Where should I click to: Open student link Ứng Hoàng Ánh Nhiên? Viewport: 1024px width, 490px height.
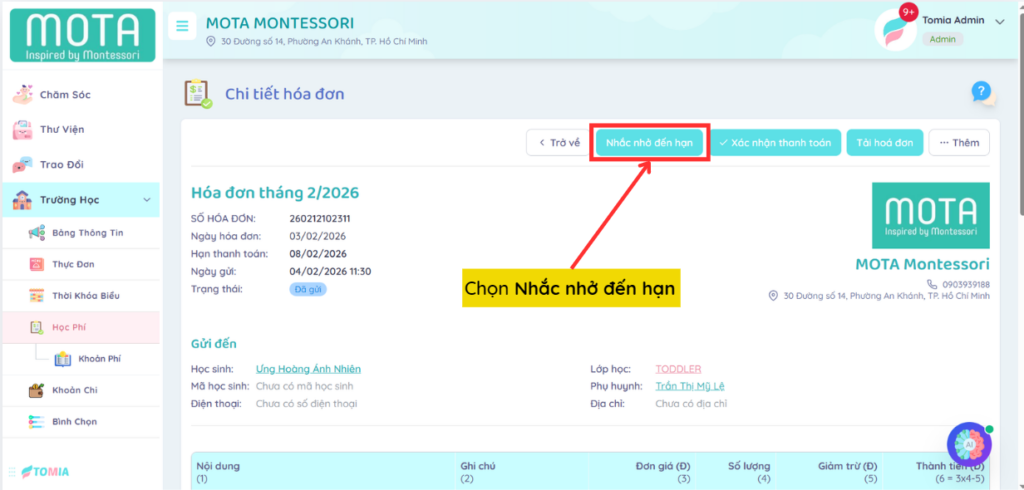click(308, 369)
